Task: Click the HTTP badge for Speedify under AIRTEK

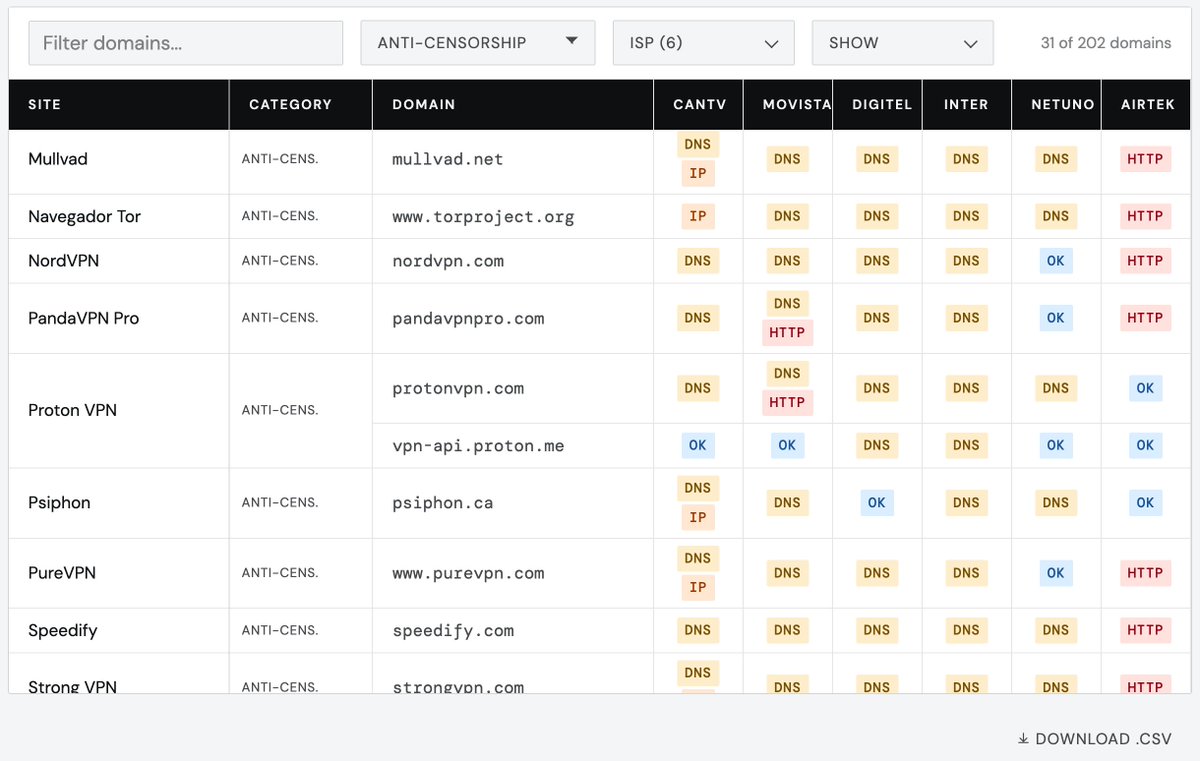Action: [x=1145, y=630]
